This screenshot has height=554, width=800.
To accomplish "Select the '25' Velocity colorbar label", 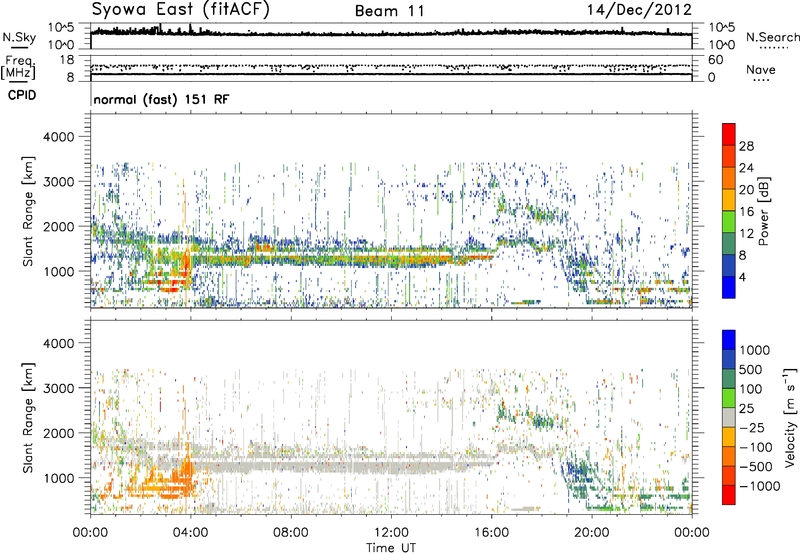I will pos(746,409).
